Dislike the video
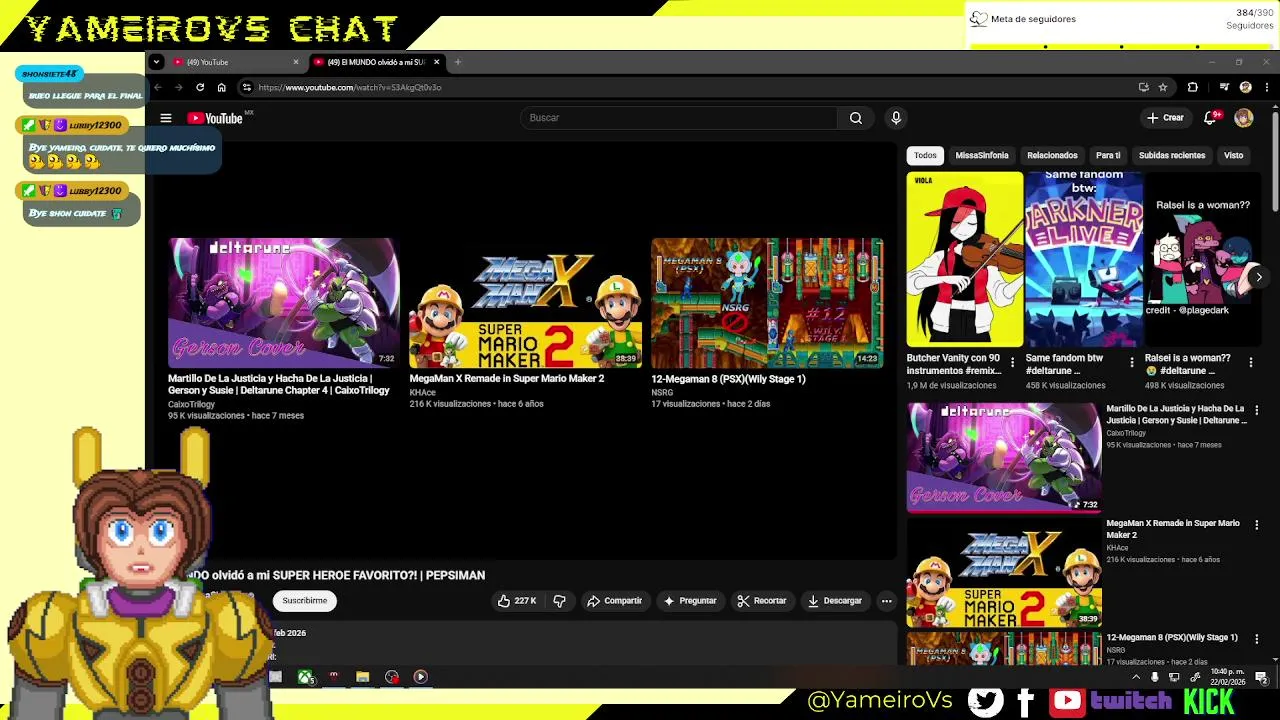The height and width of the screenshot is (720, 1280). [559, 601]
